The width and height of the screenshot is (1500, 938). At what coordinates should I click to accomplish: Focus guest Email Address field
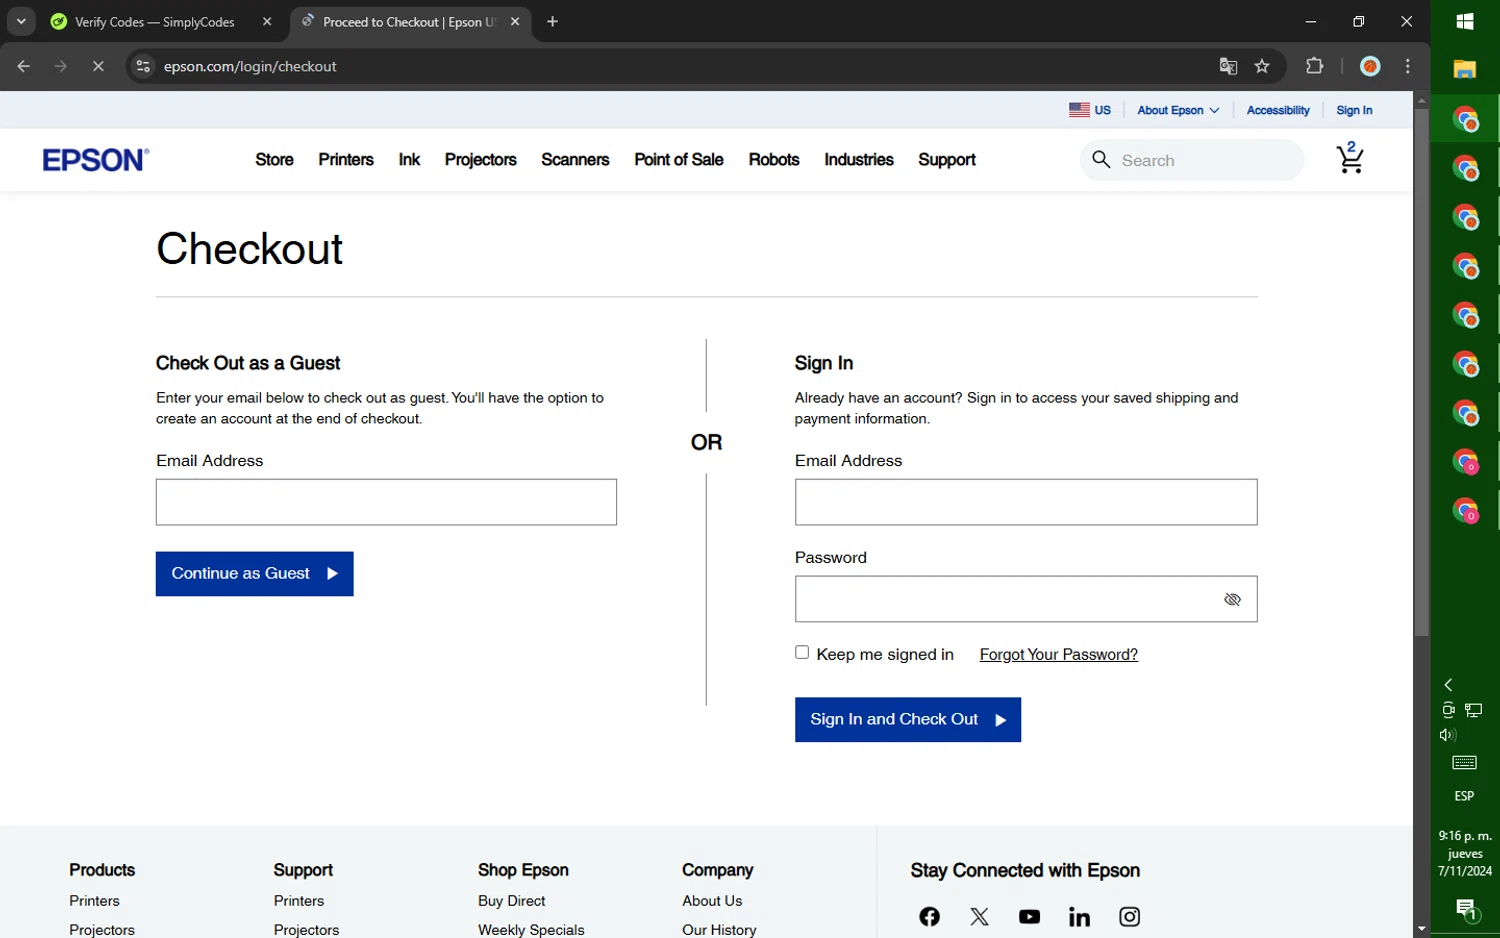386,502
